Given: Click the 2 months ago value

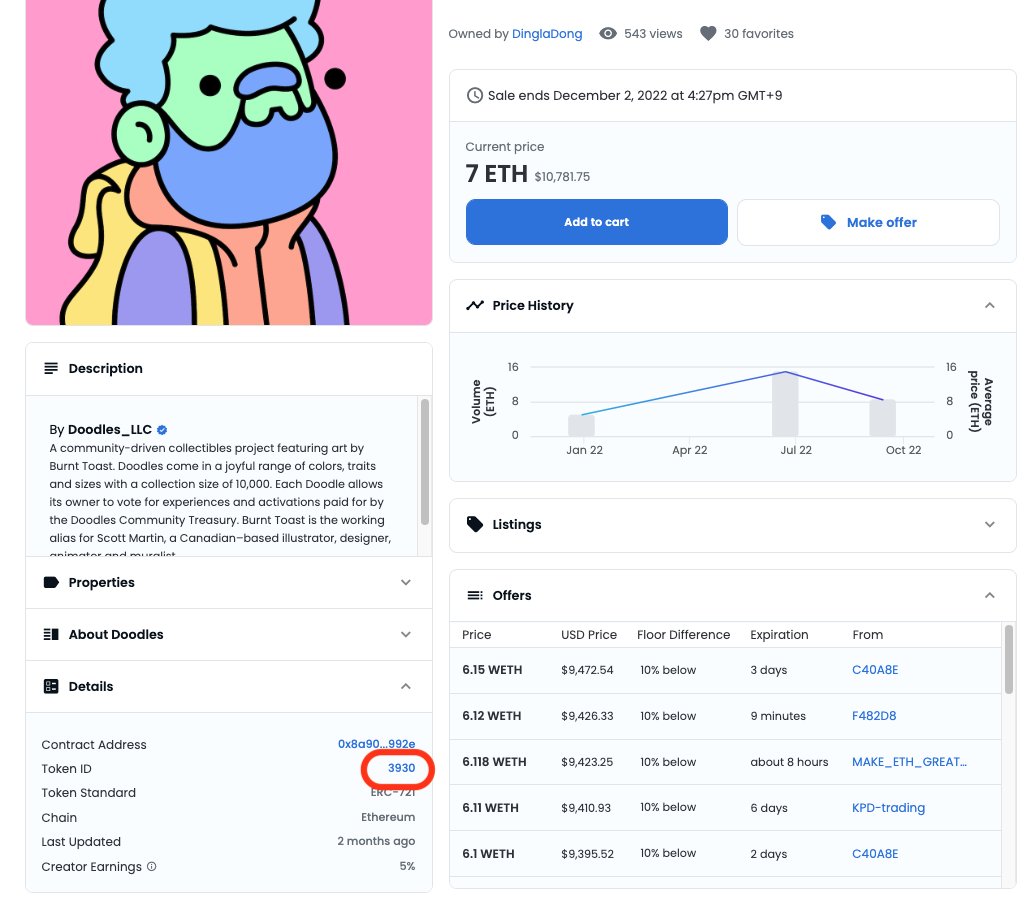Looking at the screenshot, I should [x=376, y=841].
